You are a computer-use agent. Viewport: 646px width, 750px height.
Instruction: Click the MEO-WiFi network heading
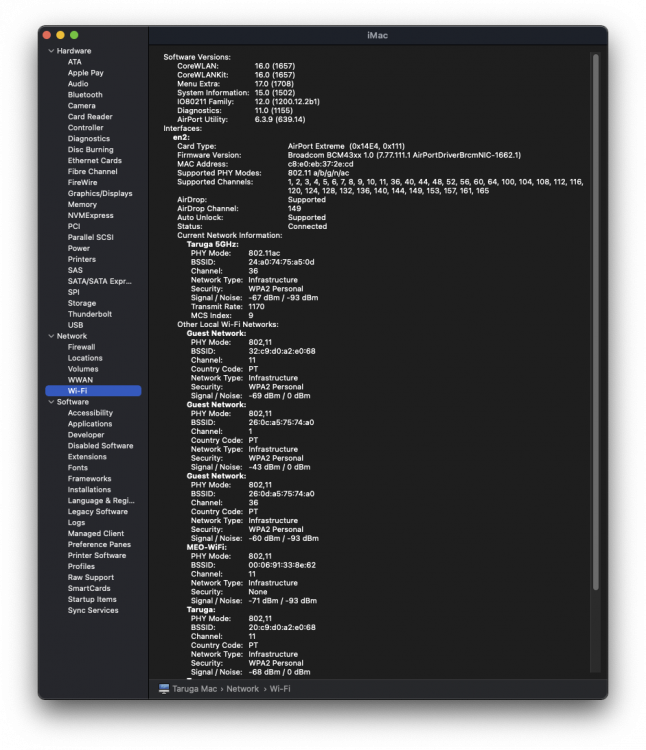(x=207, y=548)
